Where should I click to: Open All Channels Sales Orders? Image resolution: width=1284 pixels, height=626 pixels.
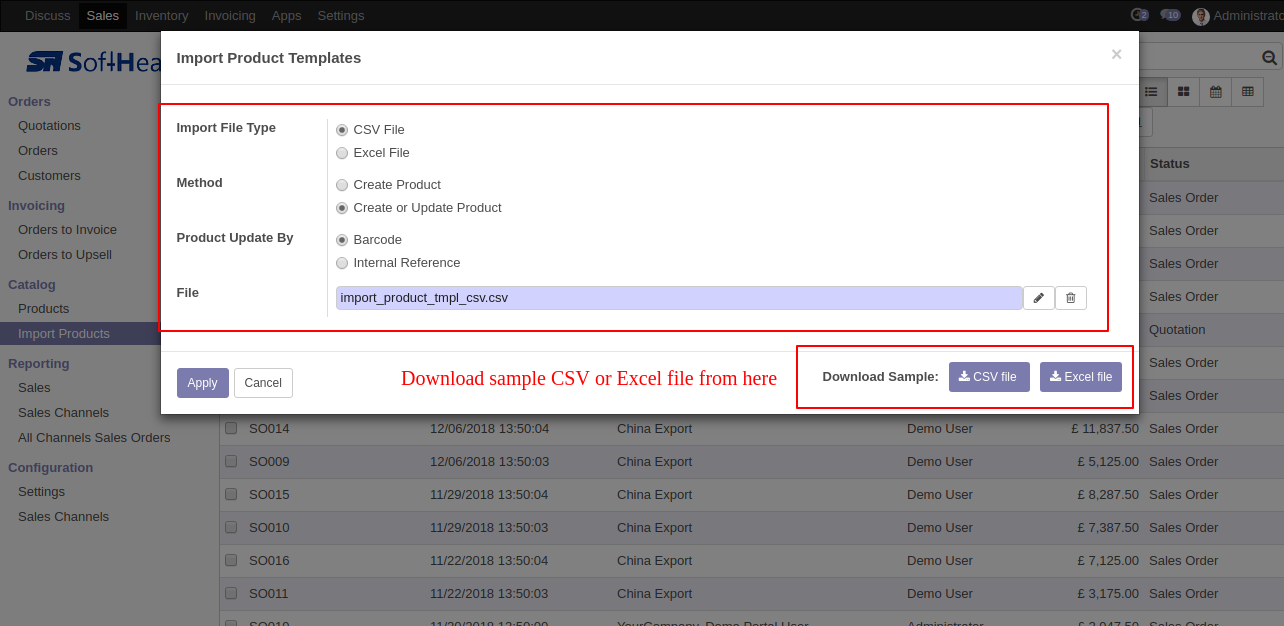pyautogui.click(x=94, y=438)
